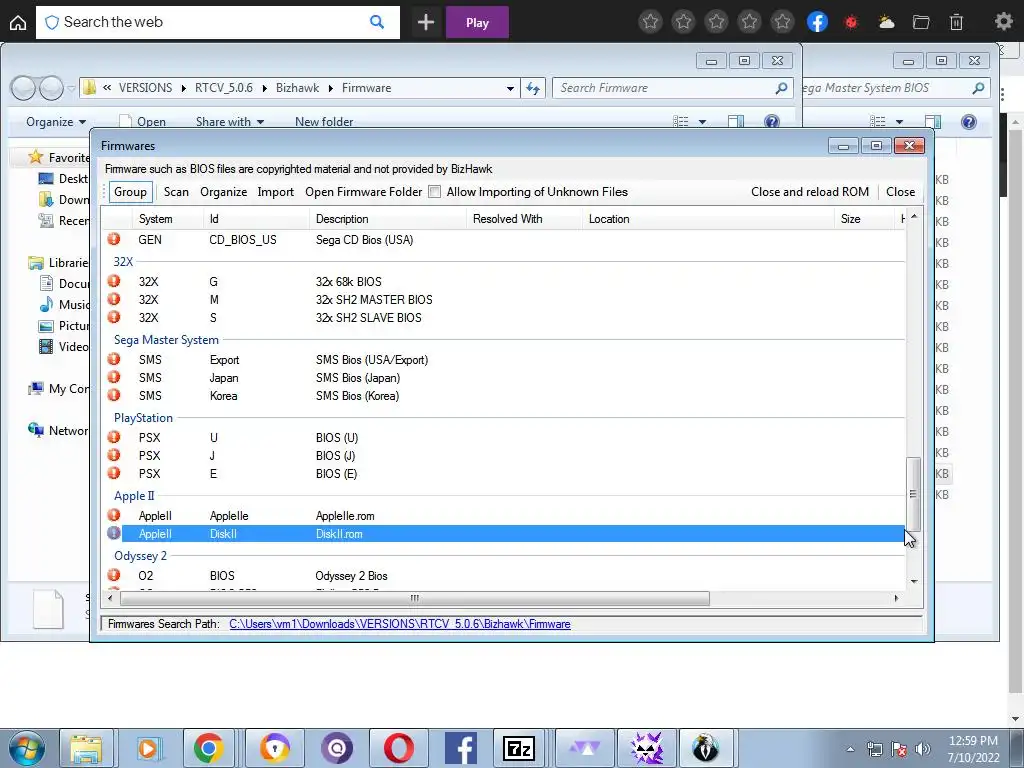Open 7-Zip from the taskbar
Screen dimensions: 1024x768
pos(519,748)
